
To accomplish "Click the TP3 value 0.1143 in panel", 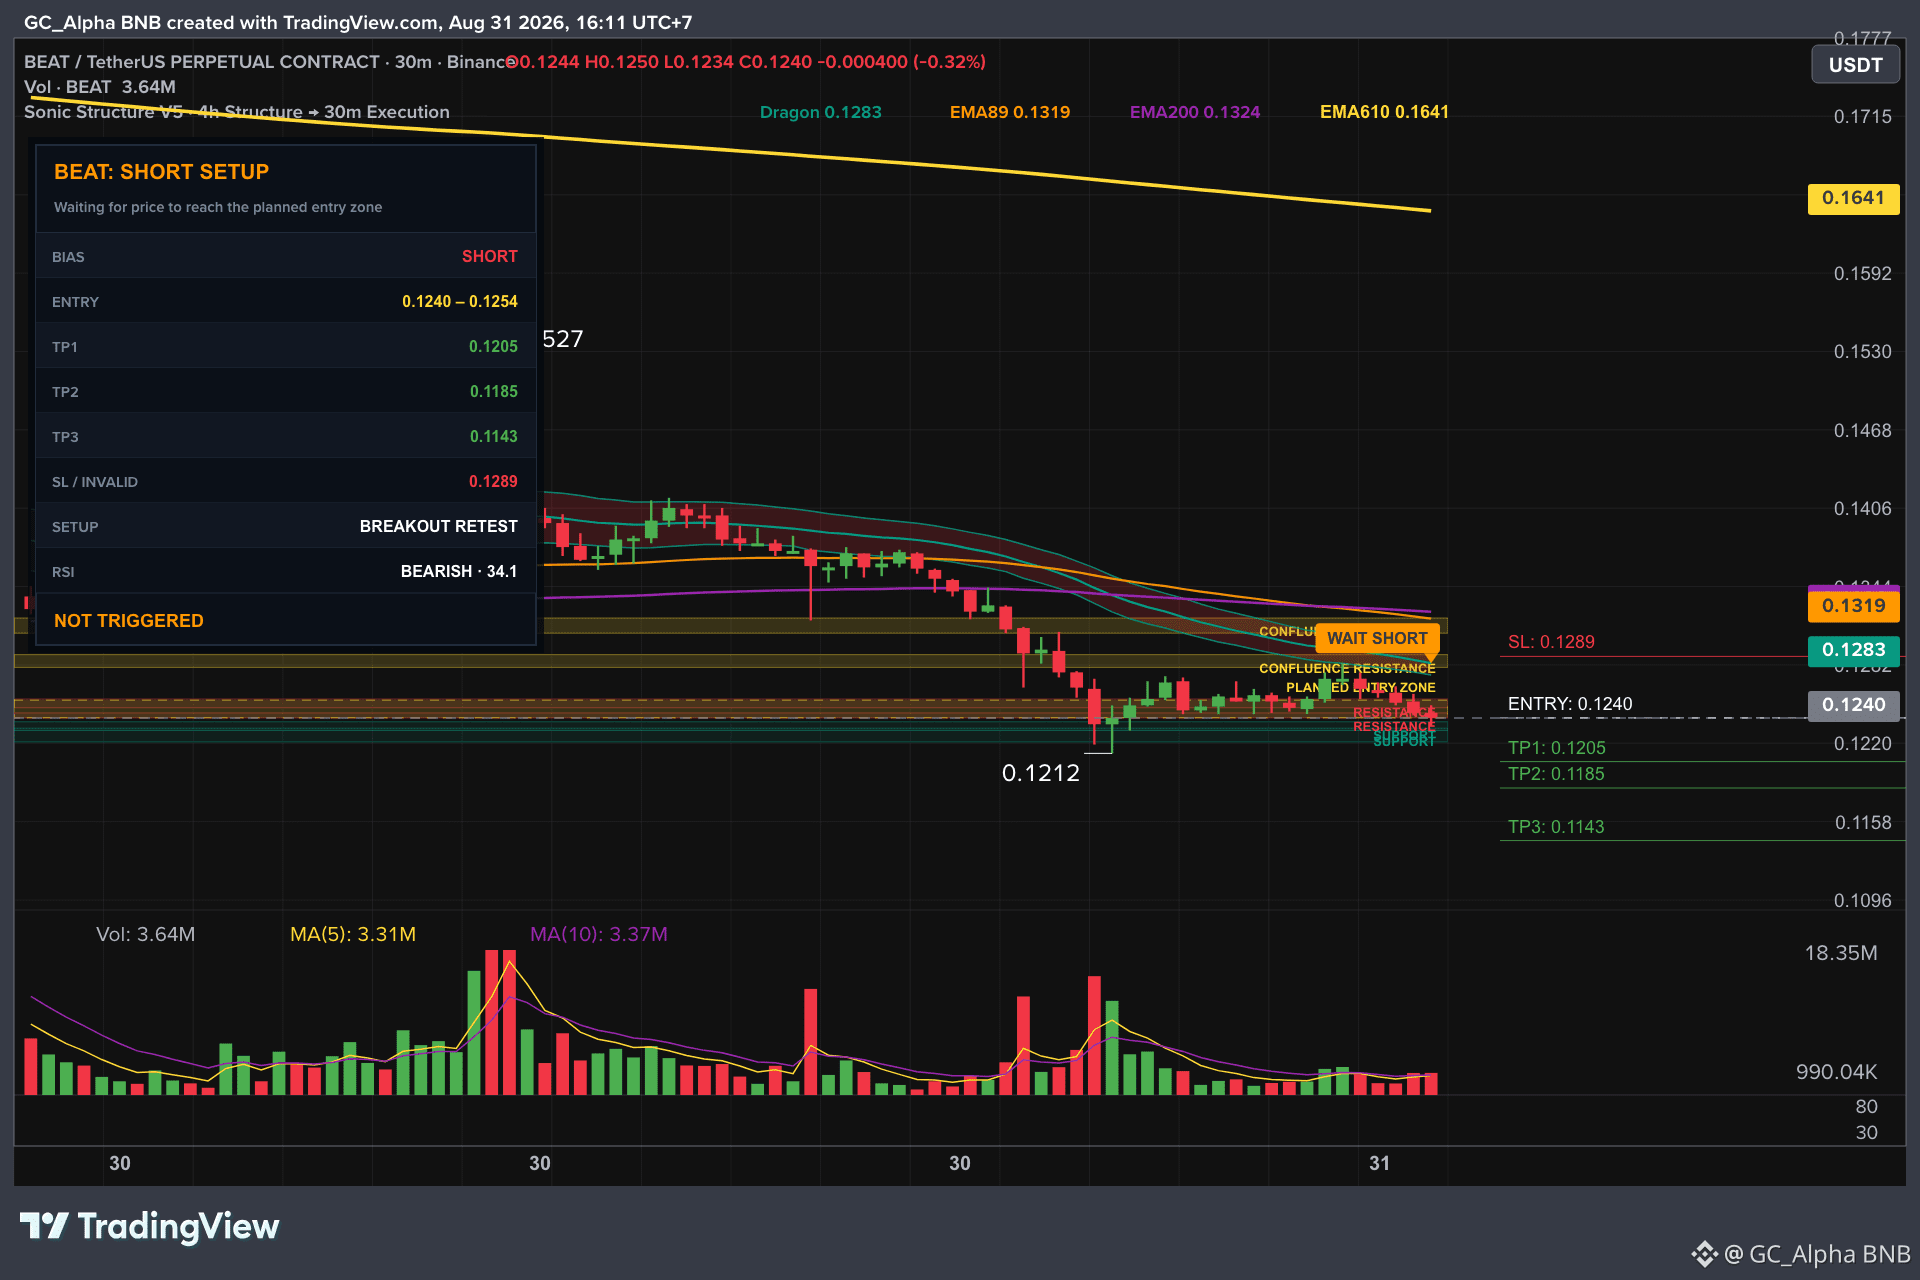I will pos(494,437).
